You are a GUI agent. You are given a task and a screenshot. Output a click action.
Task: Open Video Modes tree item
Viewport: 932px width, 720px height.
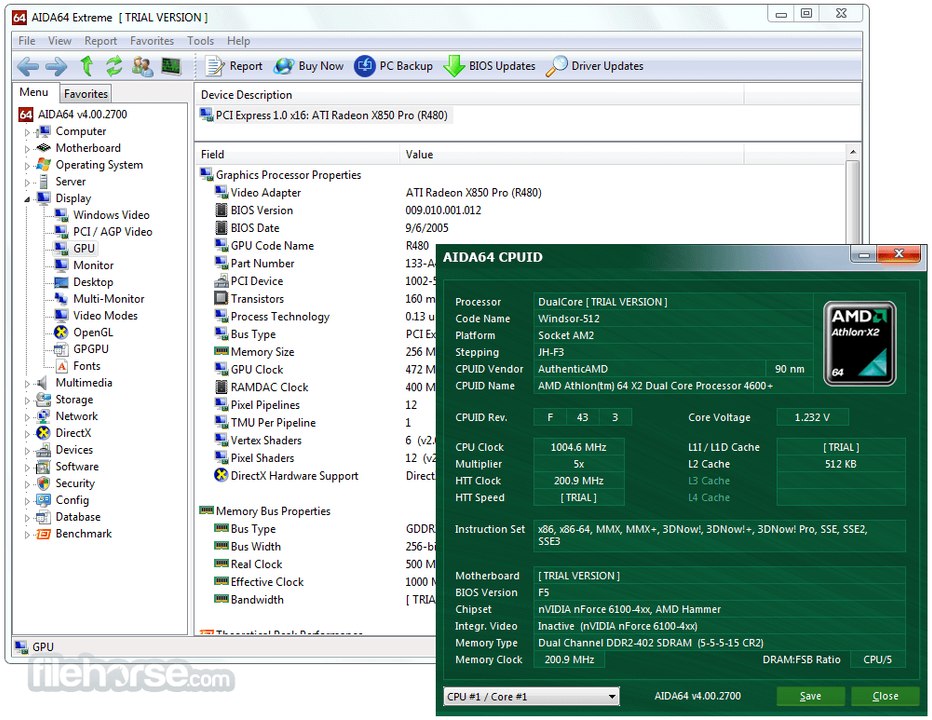pos(105,316)
